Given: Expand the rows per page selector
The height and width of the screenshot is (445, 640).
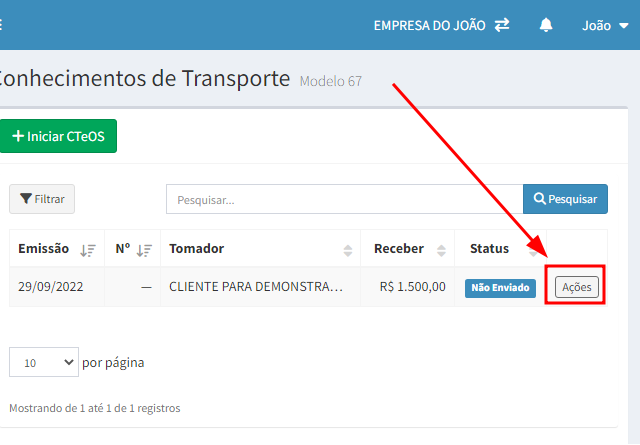Looking at the screenshot, I should pyautogui.click(x=43, y=362).
